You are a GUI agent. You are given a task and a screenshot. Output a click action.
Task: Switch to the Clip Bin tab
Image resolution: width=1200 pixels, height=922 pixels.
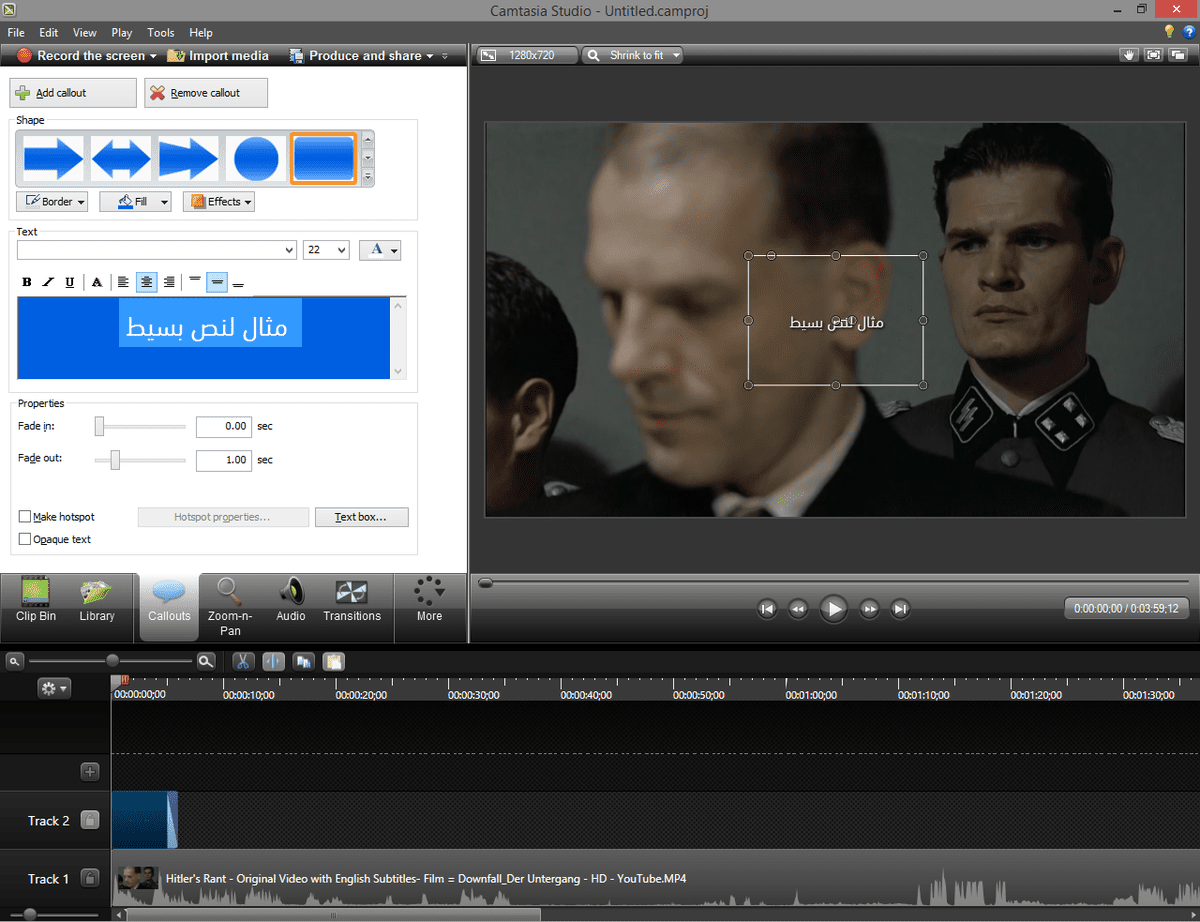click(37, 600)
